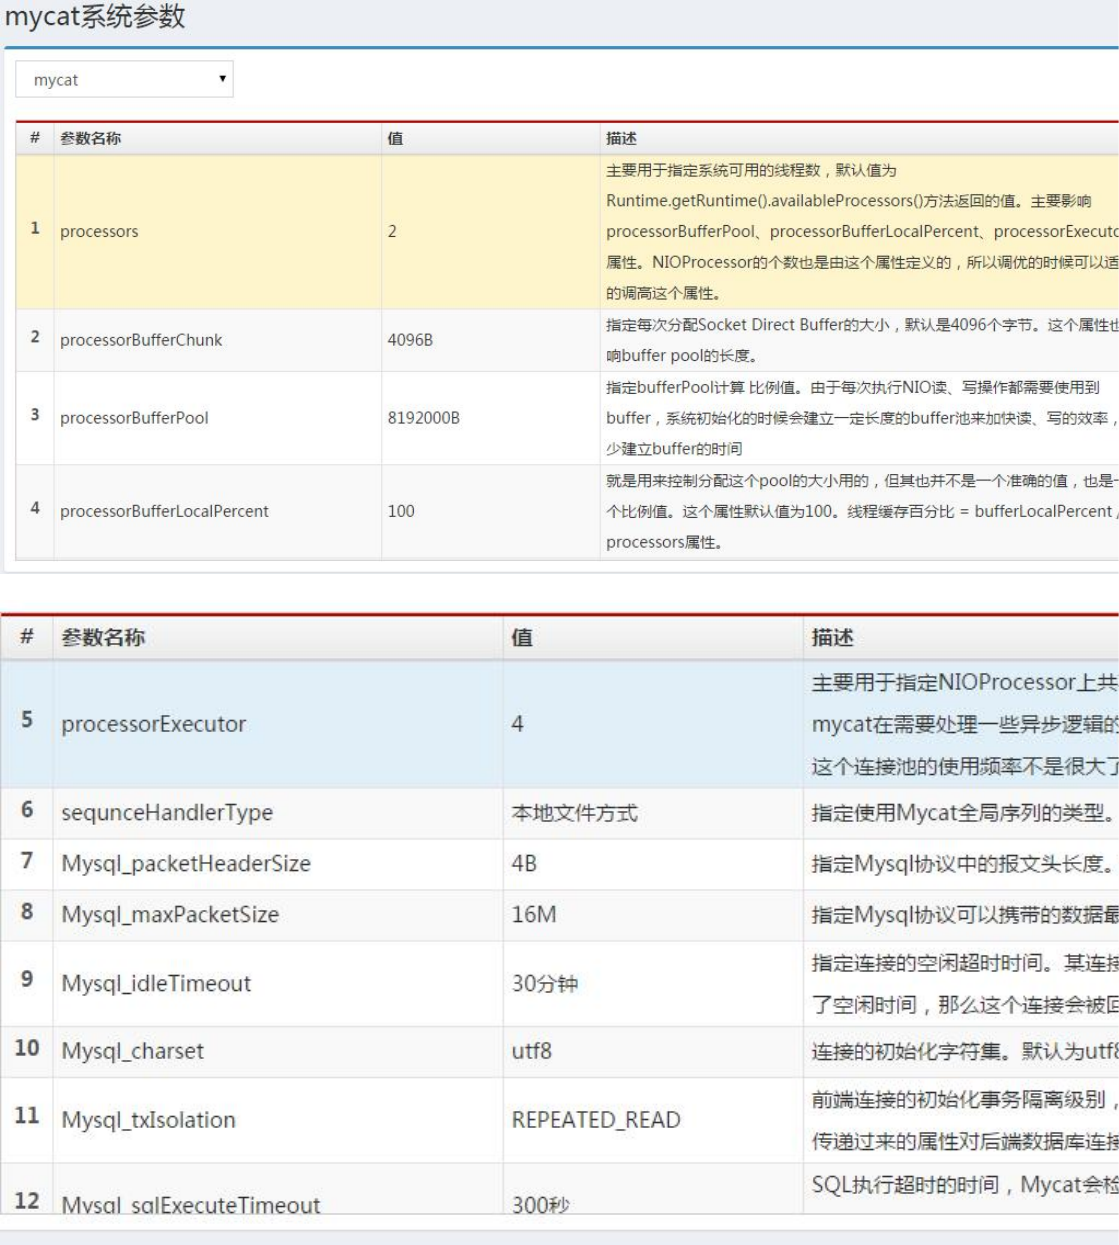This screenshot has width=1119, height=1245.
Task: Select the Mysql_maxPacketSize parameter name
Action: [170, 914]
